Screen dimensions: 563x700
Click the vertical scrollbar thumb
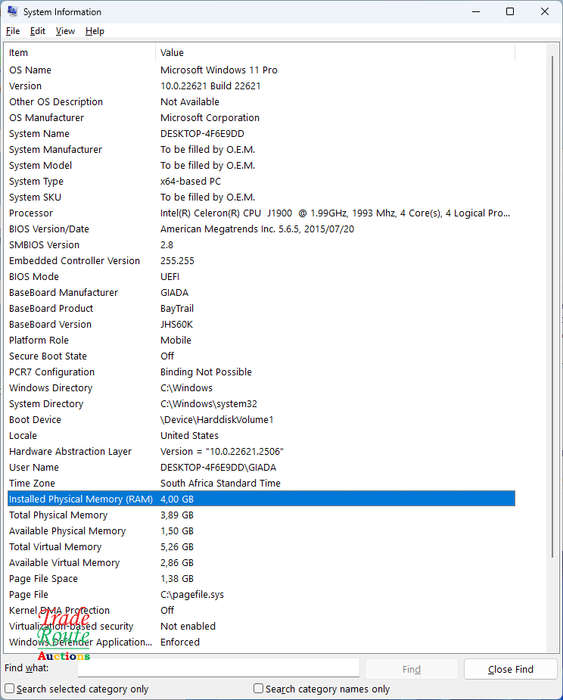552,306
